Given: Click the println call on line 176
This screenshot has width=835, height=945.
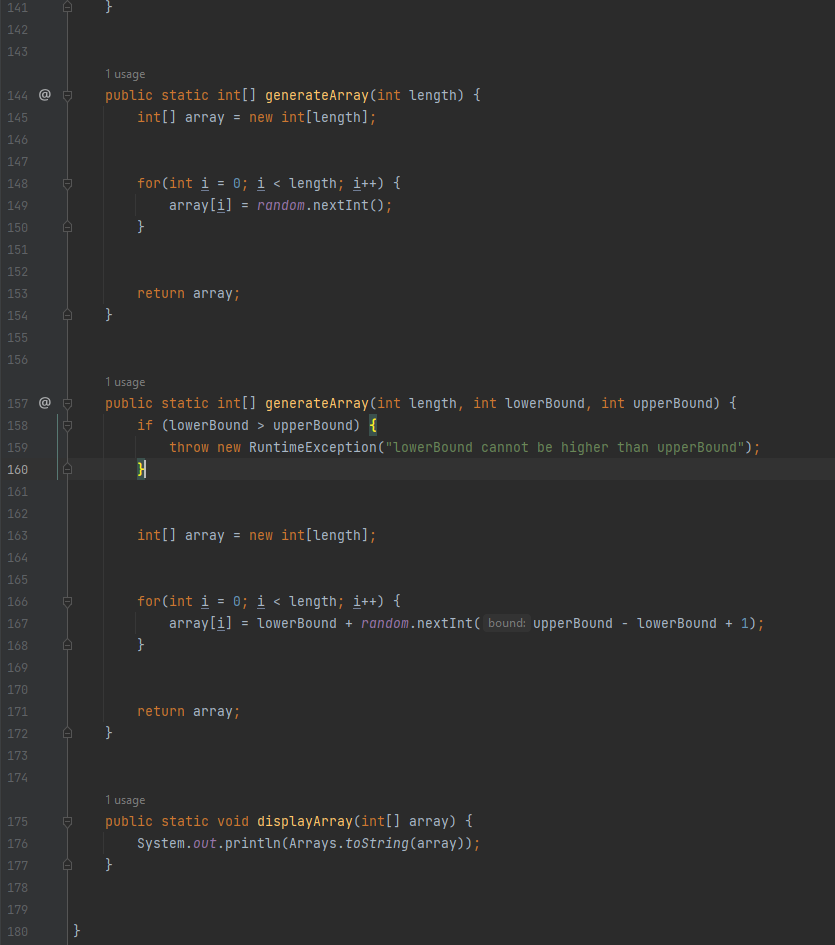Looking at the screenshot, I should coord(253,843).
